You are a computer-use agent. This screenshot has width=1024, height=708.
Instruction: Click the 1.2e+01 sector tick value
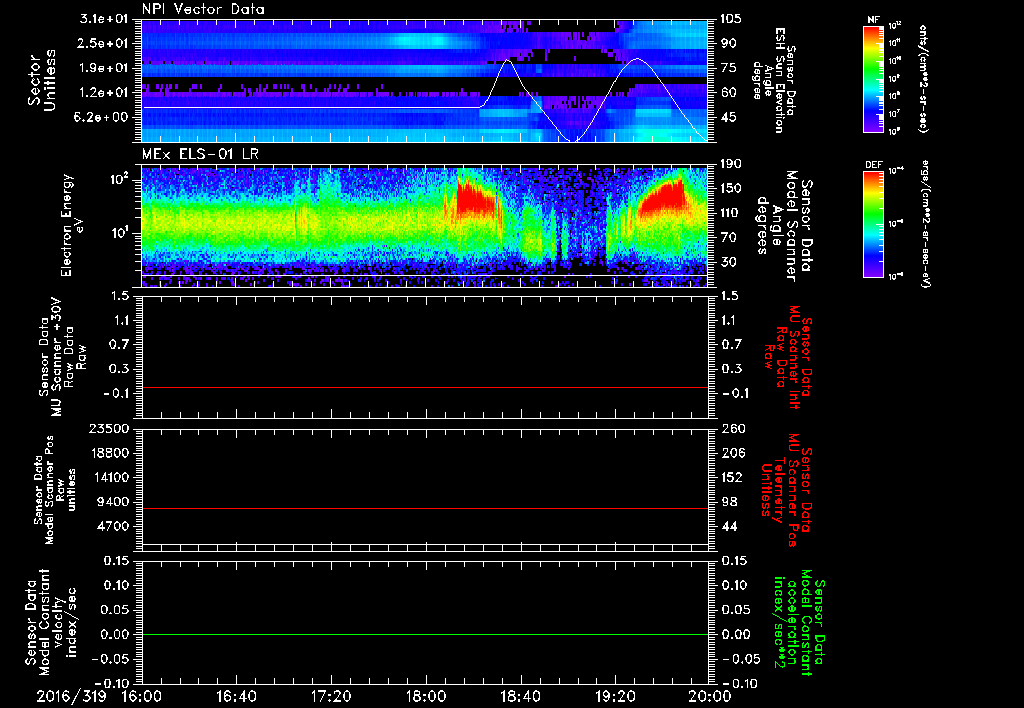(104, 93)
